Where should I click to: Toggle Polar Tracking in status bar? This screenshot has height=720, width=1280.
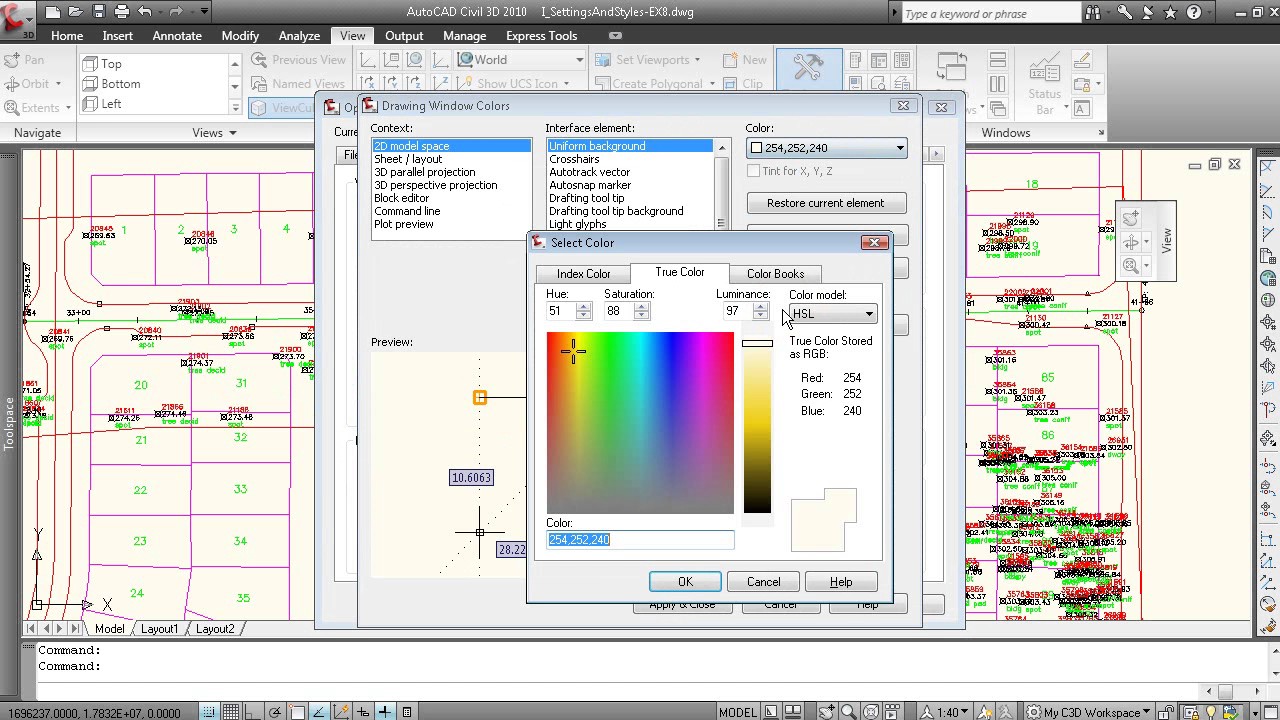click(275, 712)
